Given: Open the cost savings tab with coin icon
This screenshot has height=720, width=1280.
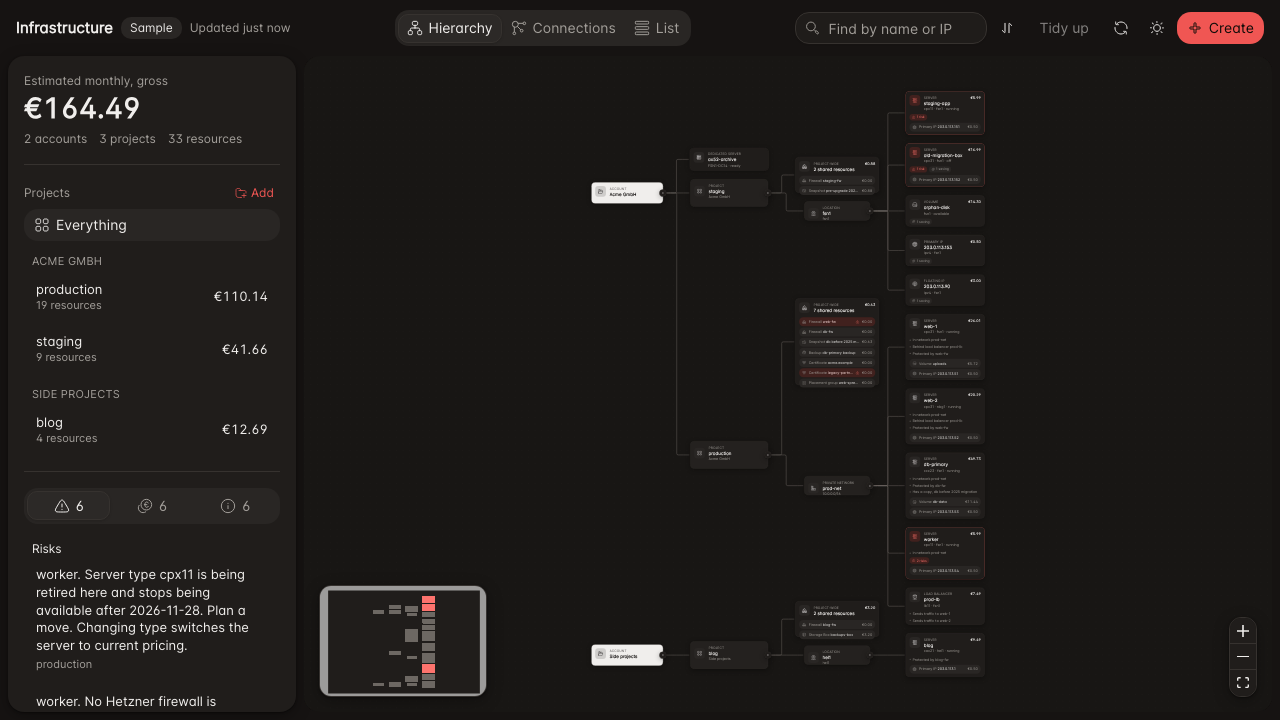Looking at the screenshot, I should point(152,506).
